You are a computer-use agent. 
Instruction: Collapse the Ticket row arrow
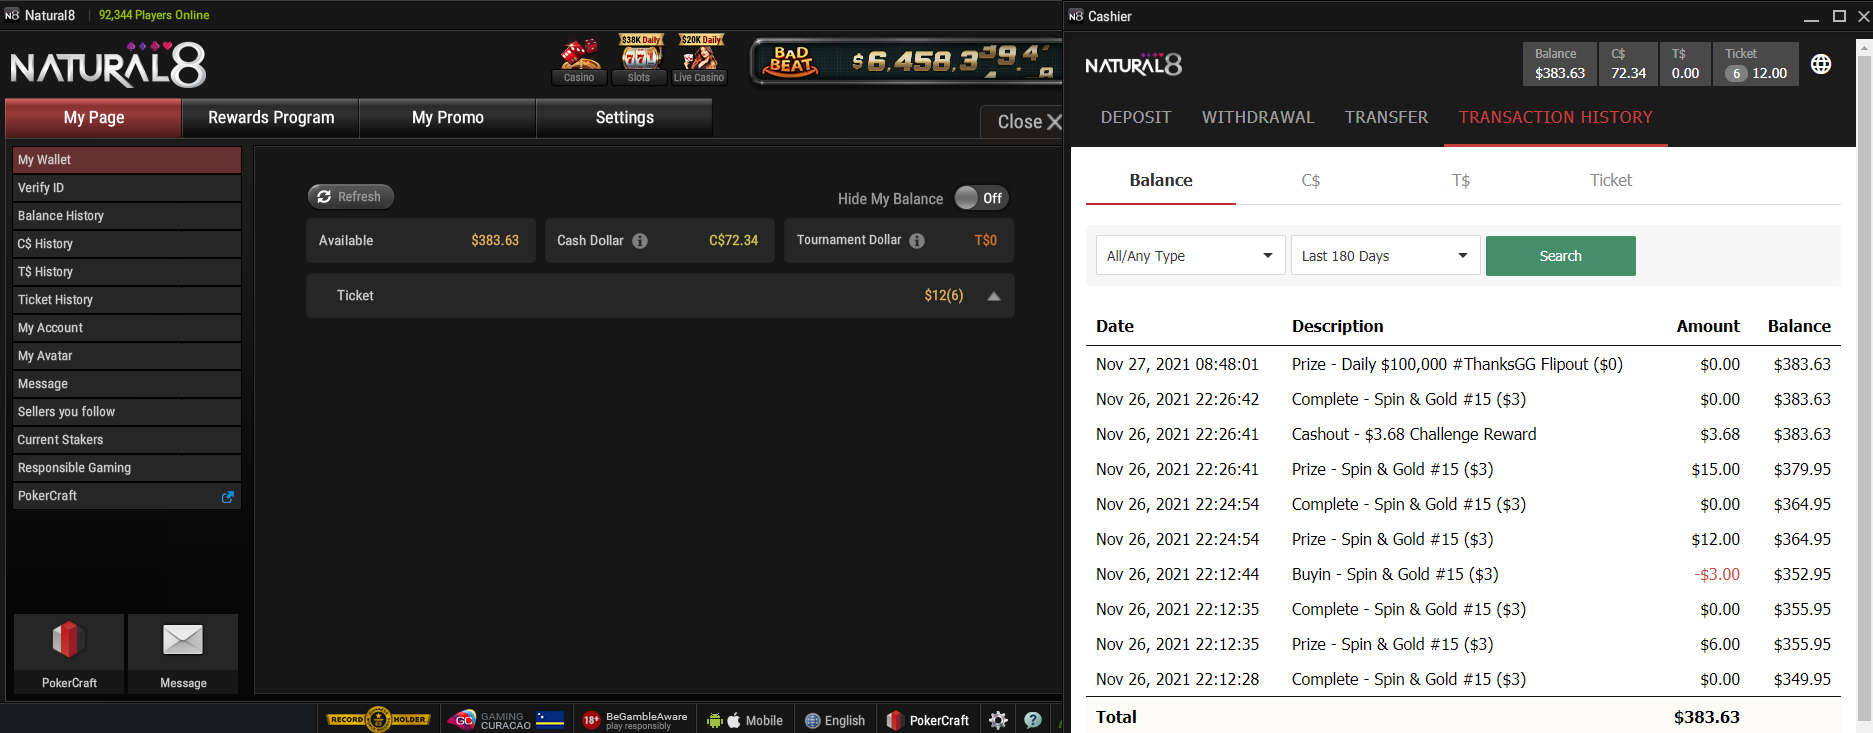coord(994,296)
